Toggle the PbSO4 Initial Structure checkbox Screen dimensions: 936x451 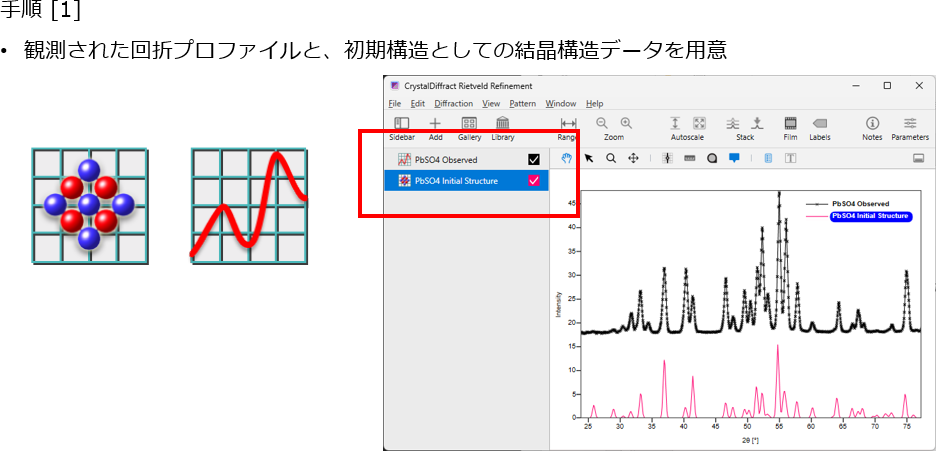click(534, 181)
